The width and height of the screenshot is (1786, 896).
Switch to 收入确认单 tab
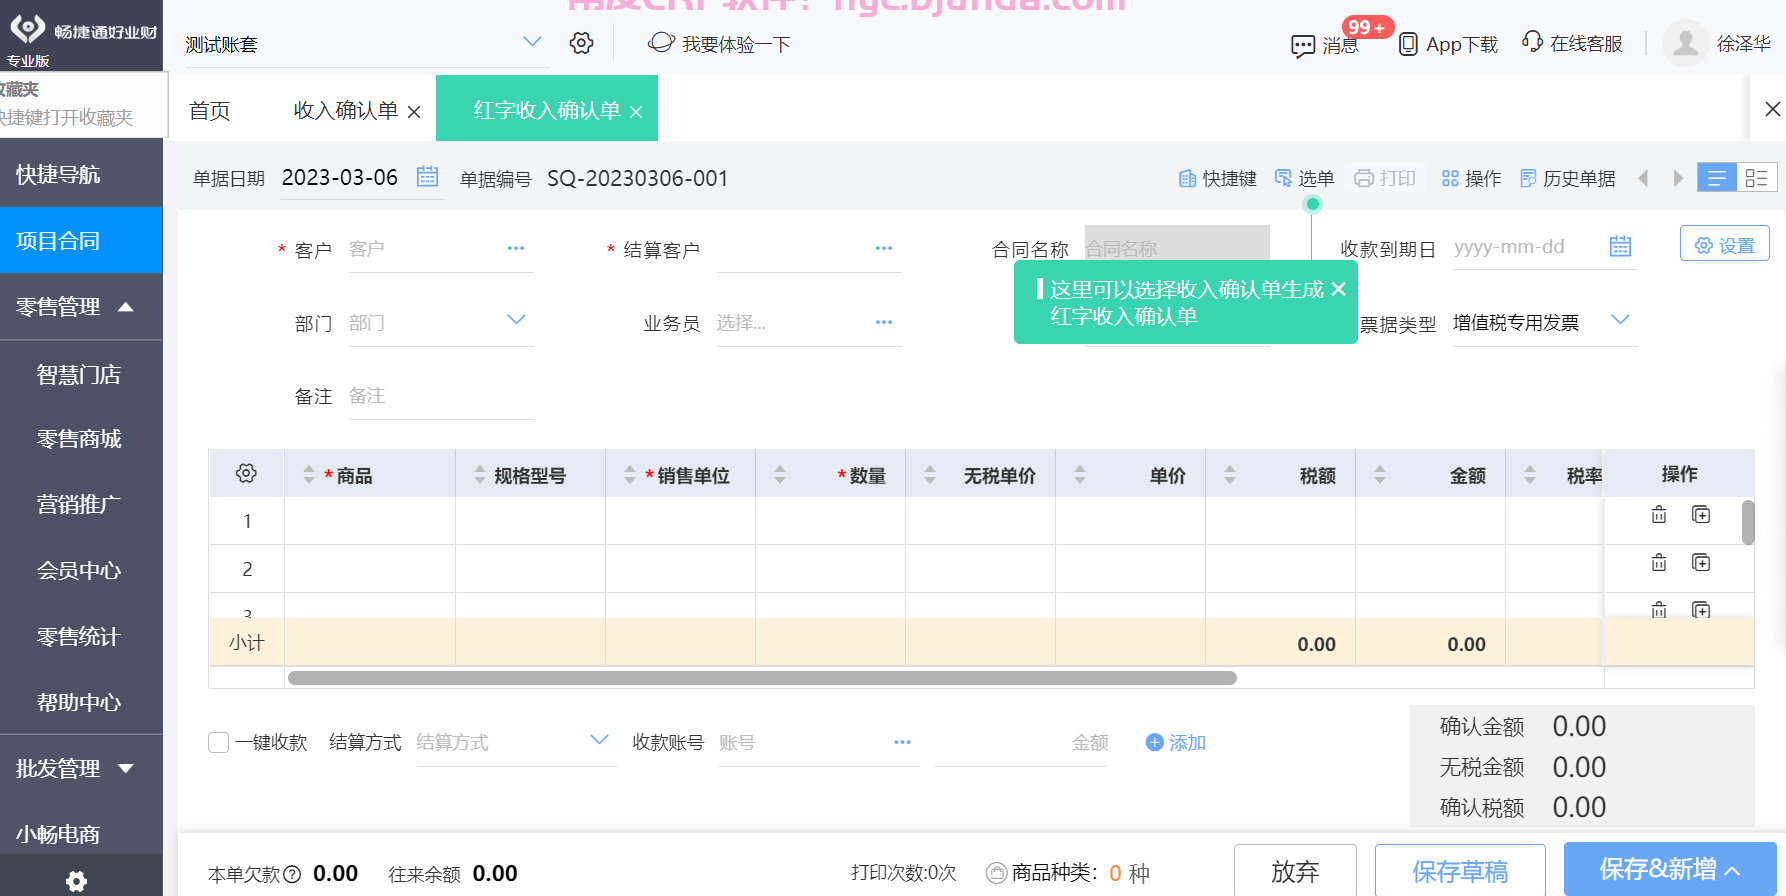tap(345, 110)
